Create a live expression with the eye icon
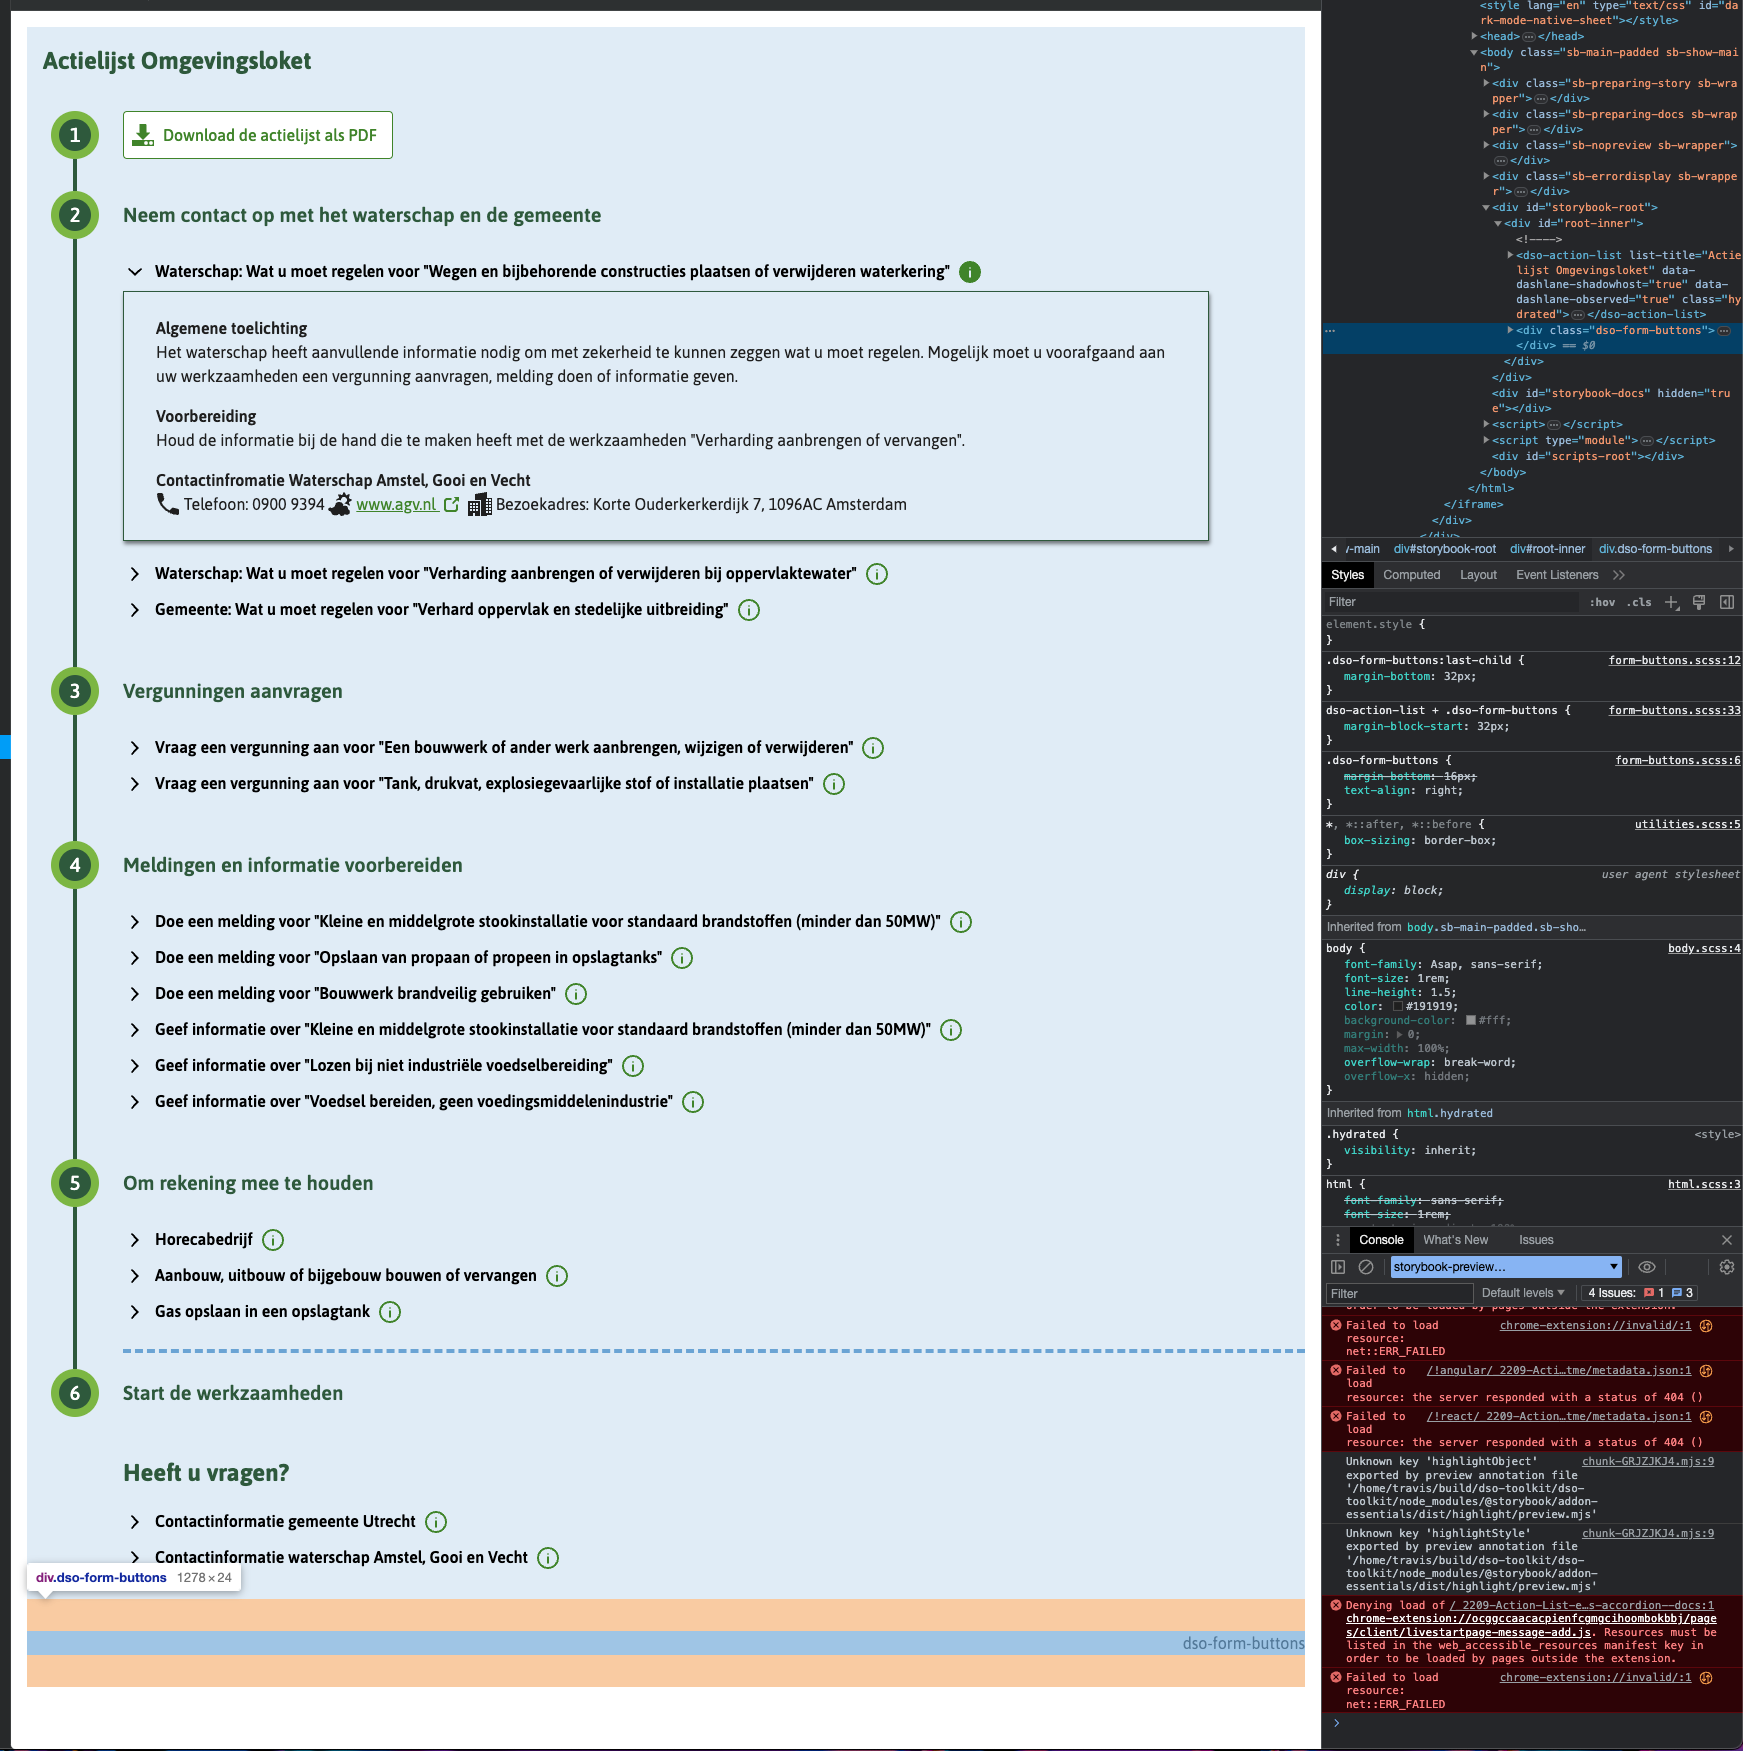The image size is (1743, 1751). [x=1648, y=1267]
